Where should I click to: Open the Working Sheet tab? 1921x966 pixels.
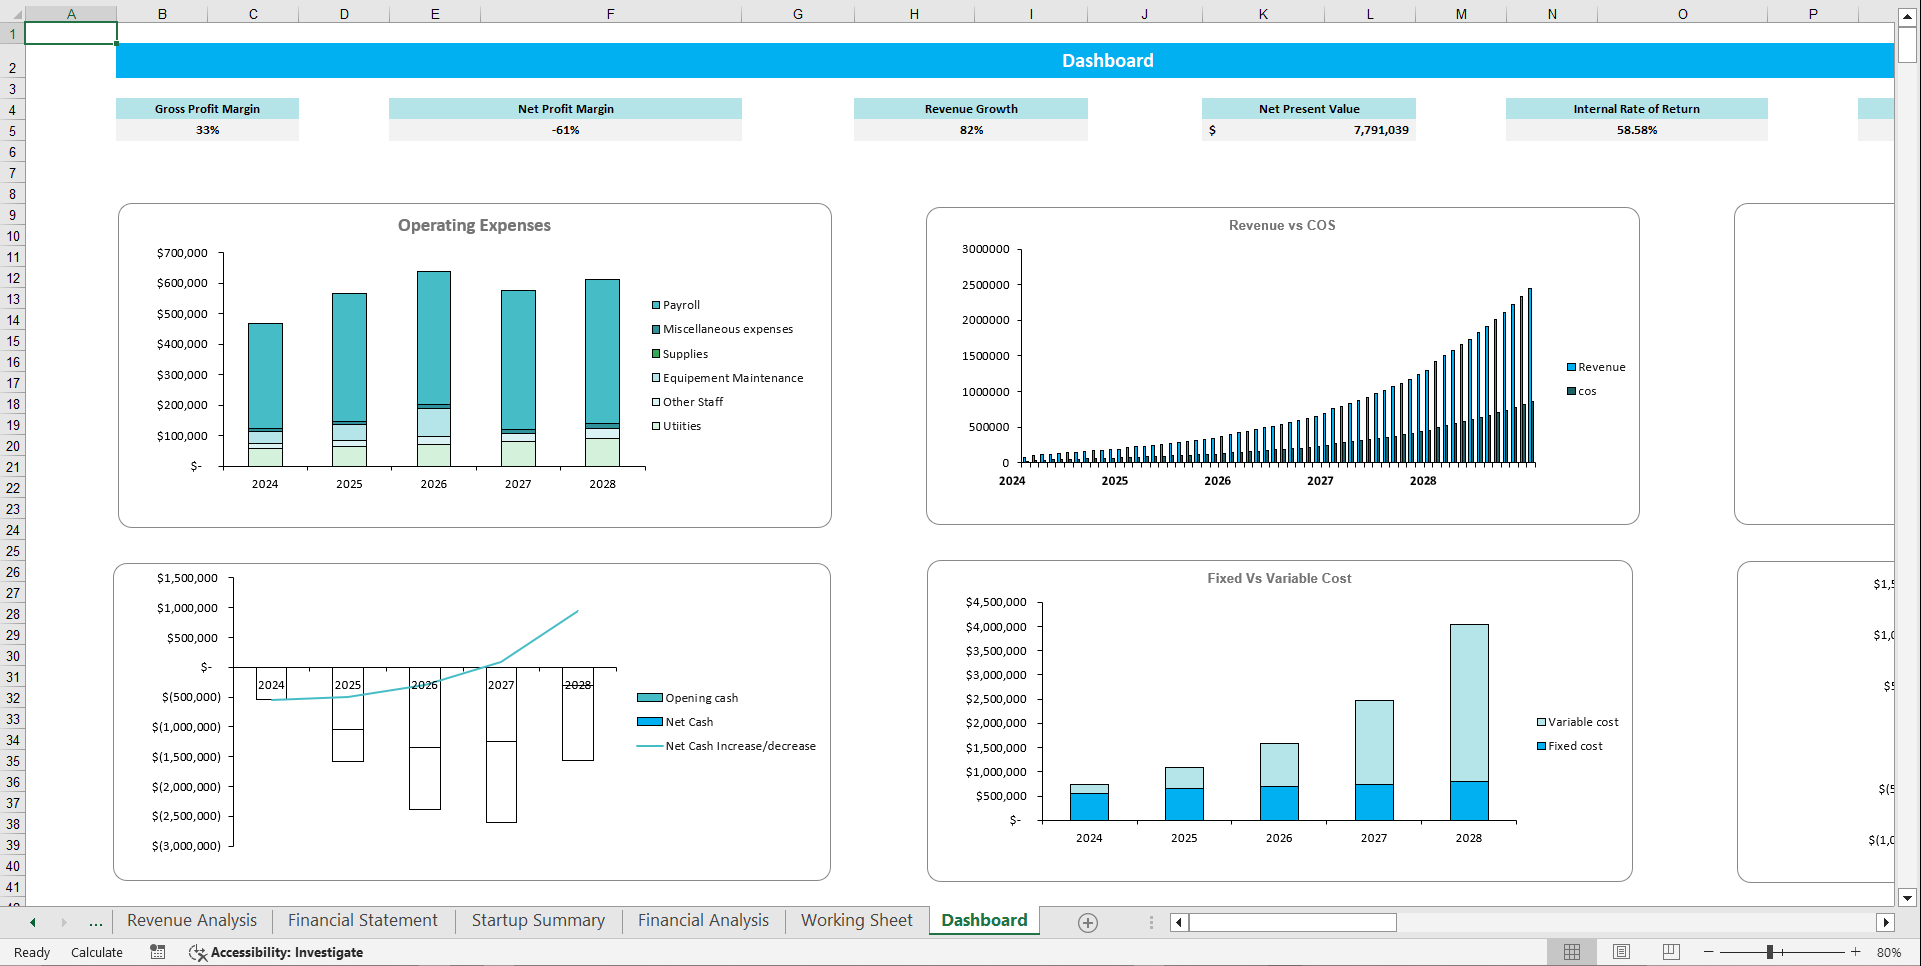pos(856,920)
